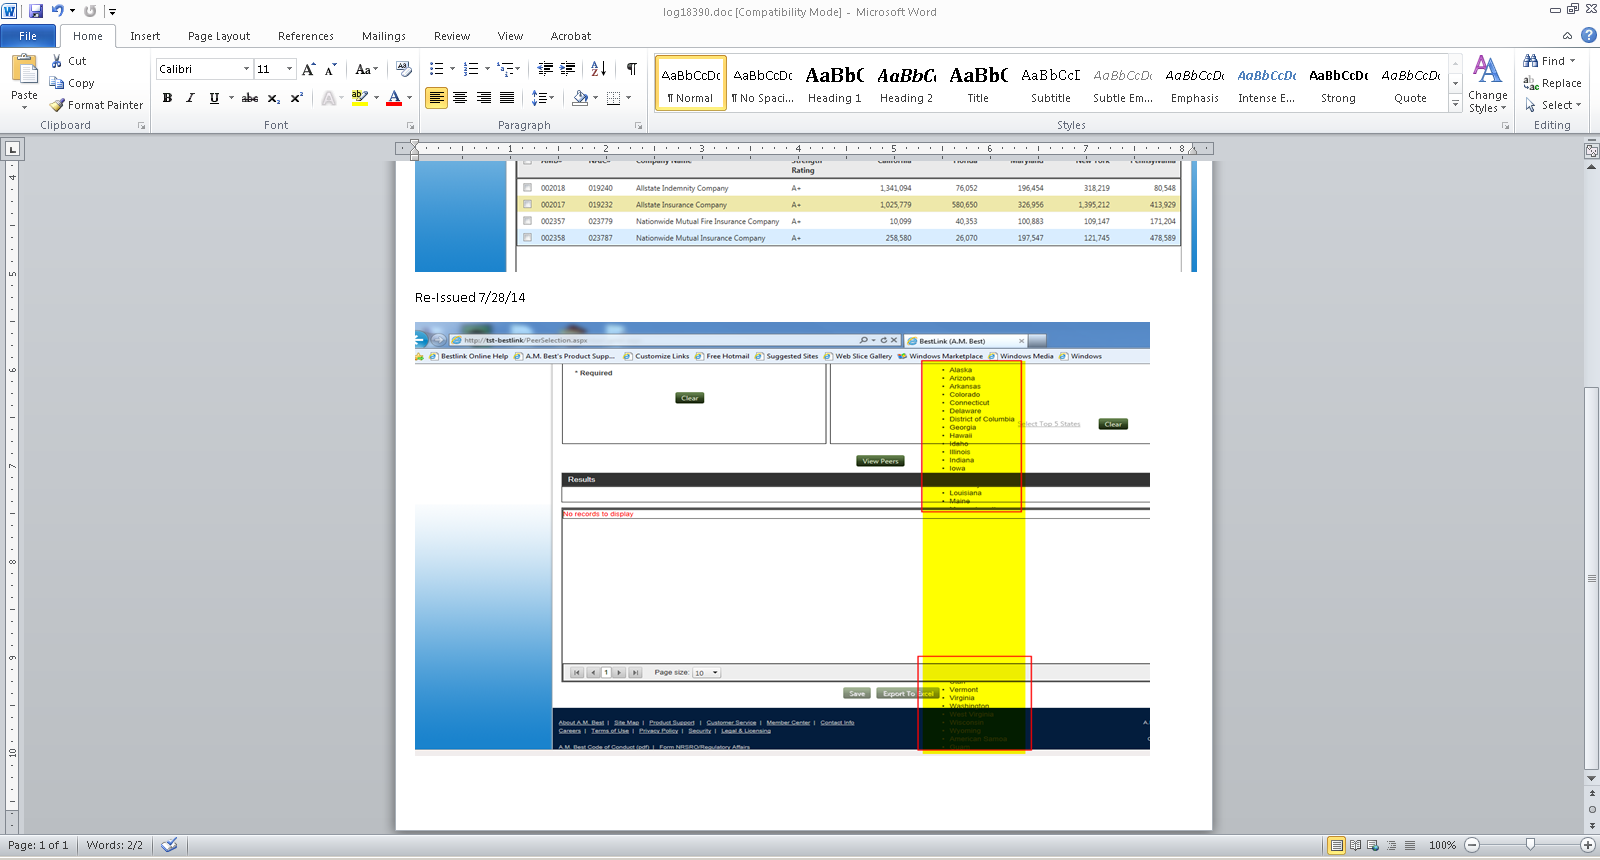The image size is (1600, 860).
Task: Open the Change Case Aa menu
Action: [x=366, y=69]
